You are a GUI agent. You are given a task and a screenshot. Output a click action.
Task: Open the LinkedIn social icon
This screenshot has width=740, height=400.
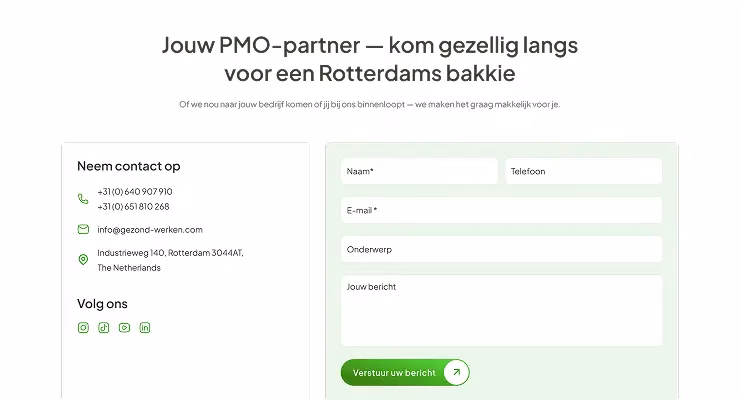tap(145, 327)
